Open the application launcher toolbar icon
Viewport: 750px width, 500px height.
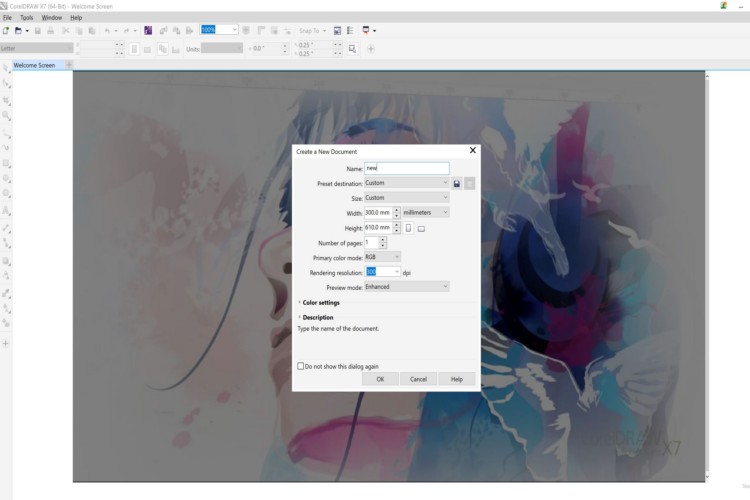(366, 31)
